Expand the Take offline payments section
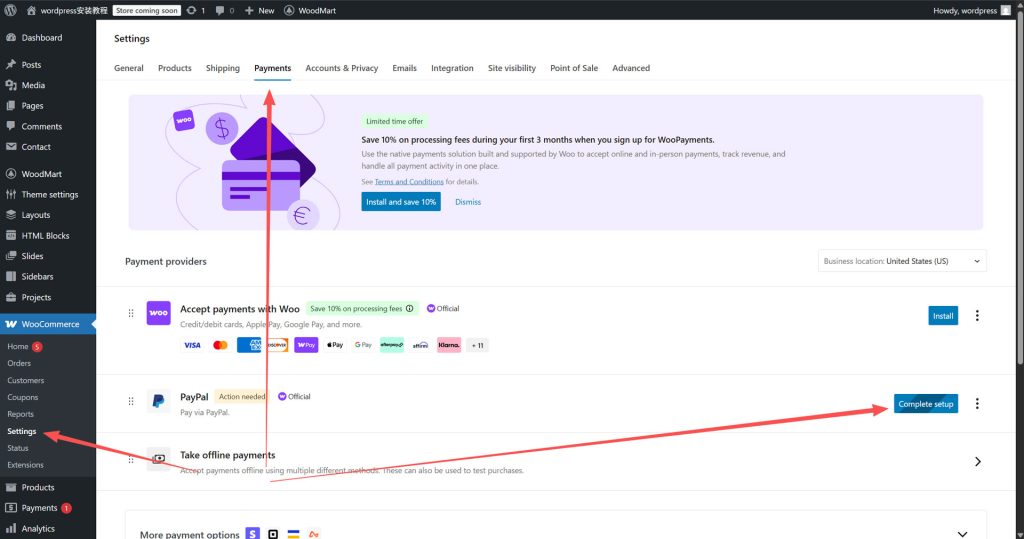This screenshot has width=1024, height=539. point(977,461)
